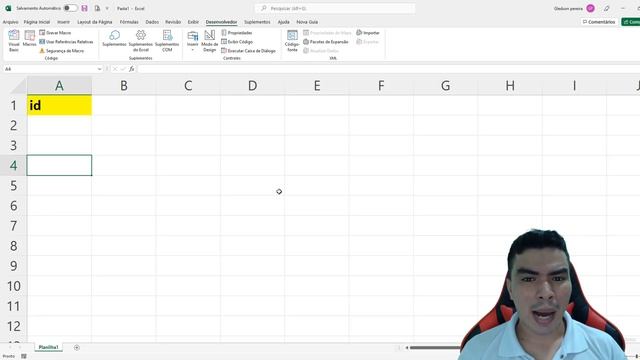
Task: Open Segurança de Macro settings
Action: coord(62,51)
